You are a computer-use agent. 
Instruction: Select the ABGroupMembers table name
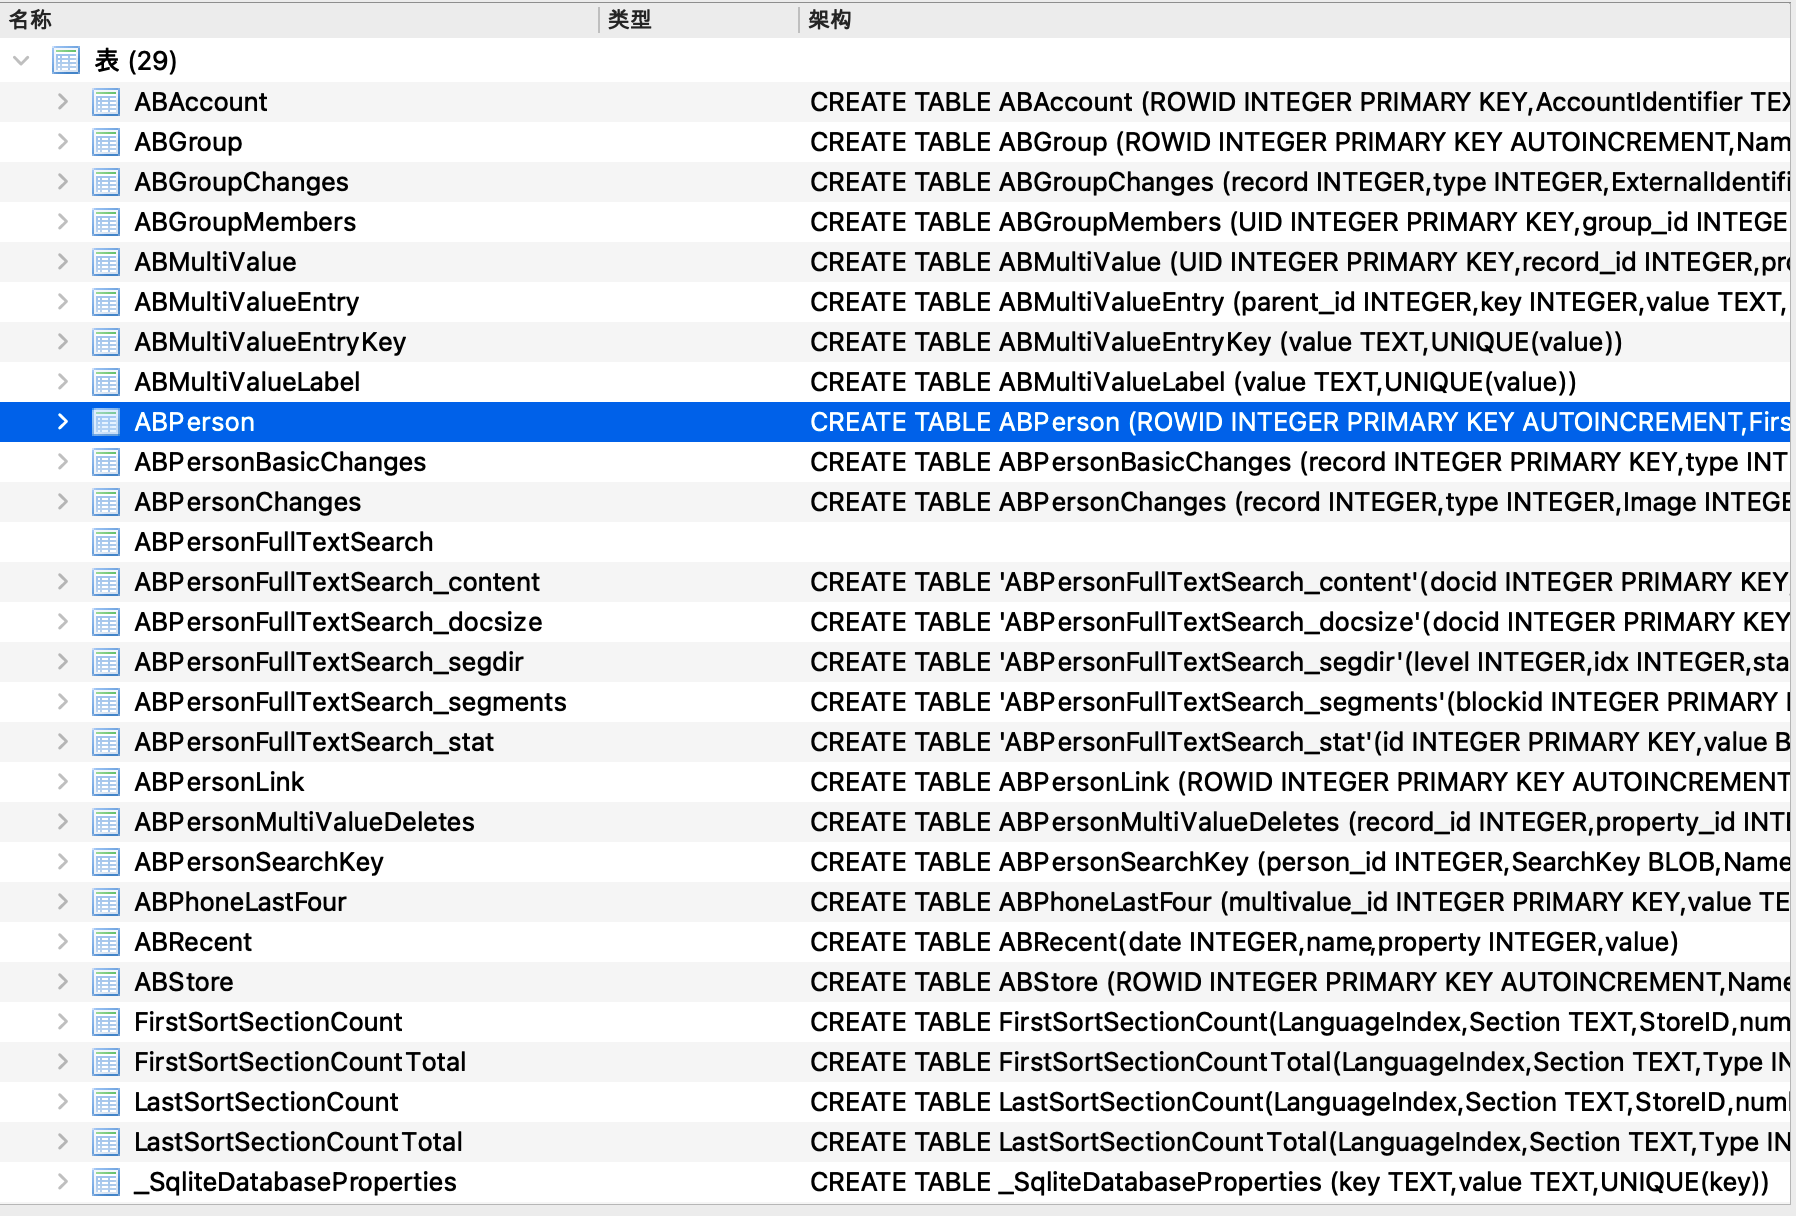click(245, 222)
